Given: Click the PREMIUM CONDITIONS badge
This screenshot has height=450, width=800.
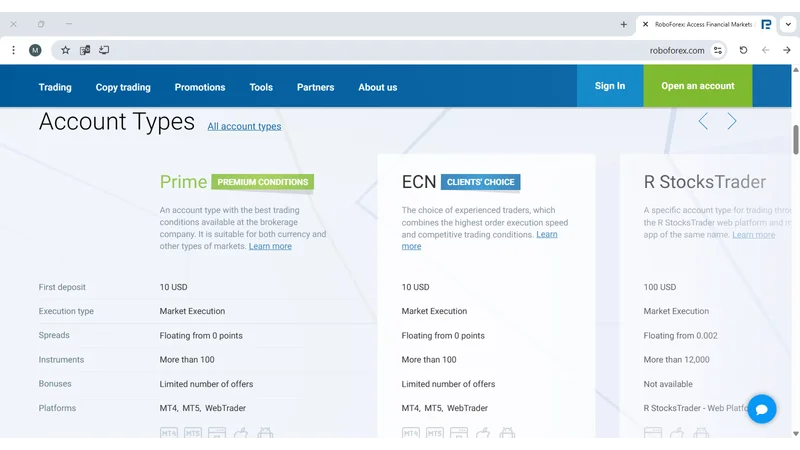Looking at the screenshot, I should [x=263, y=182].
